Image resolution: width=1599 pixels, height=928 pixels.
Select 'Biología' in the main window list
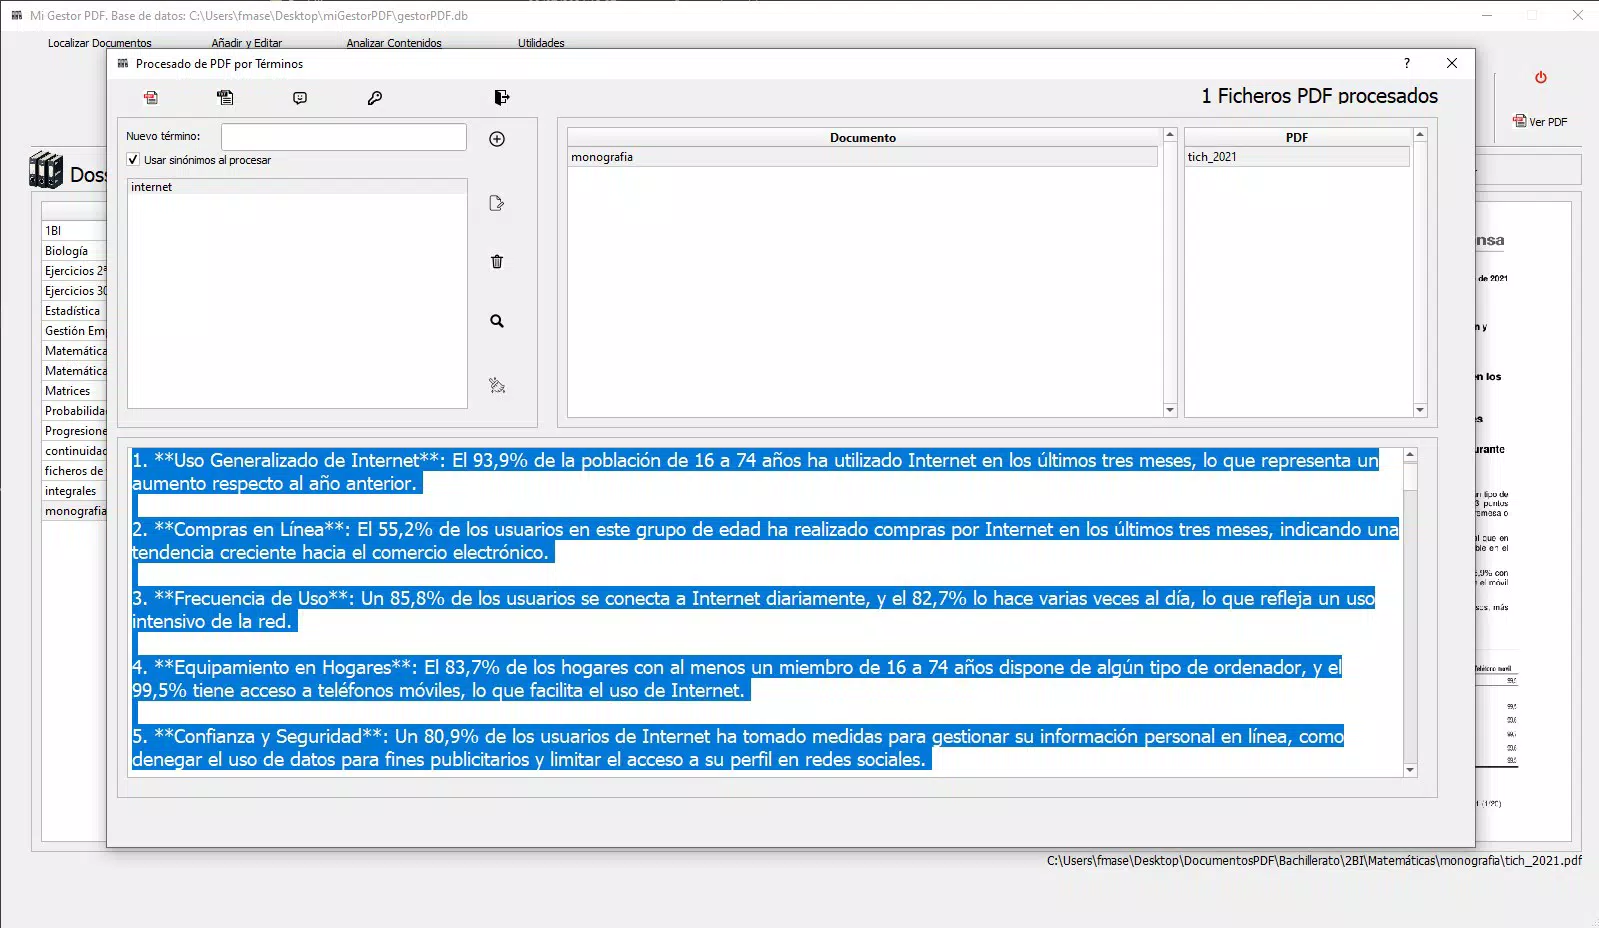pos(74,251)
